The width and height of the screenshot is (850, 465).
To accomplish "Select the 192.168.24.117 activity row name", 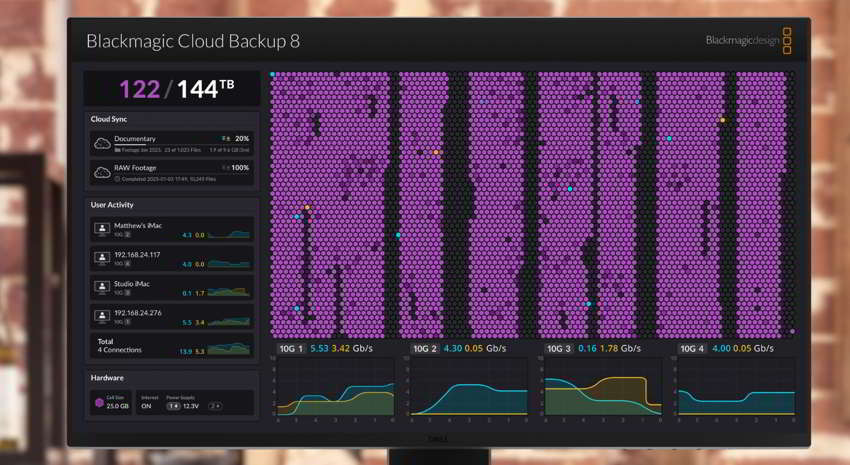I will 137,254.
